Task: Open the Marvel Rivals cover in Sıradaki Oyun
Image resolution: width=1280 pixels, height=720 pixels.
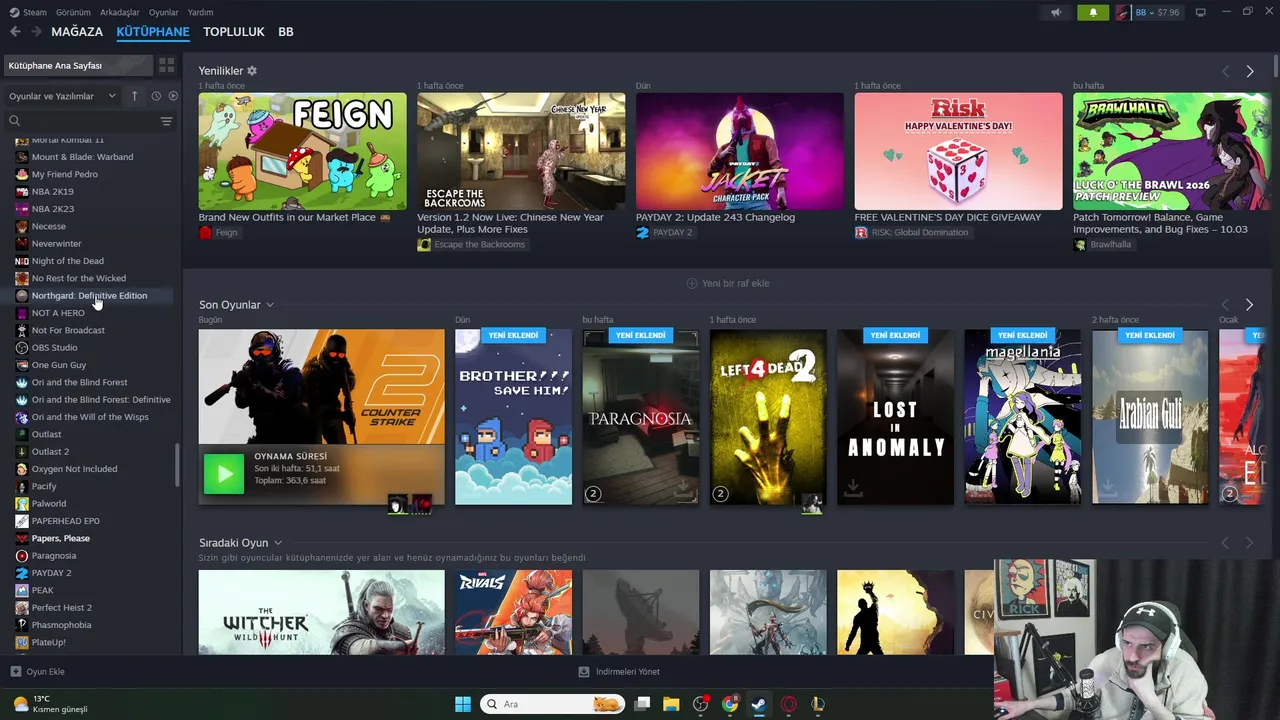Action: click(513, 612)
